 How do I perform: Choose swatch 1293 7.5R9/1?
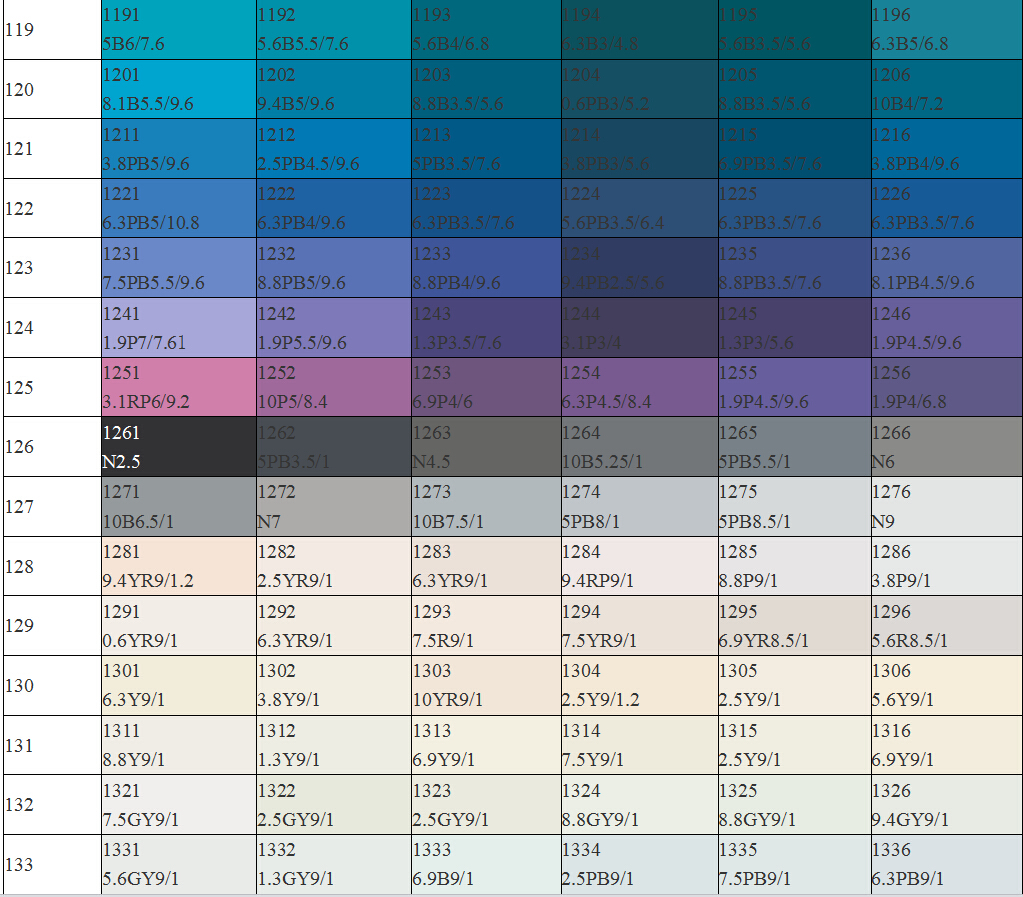(487, 626)
